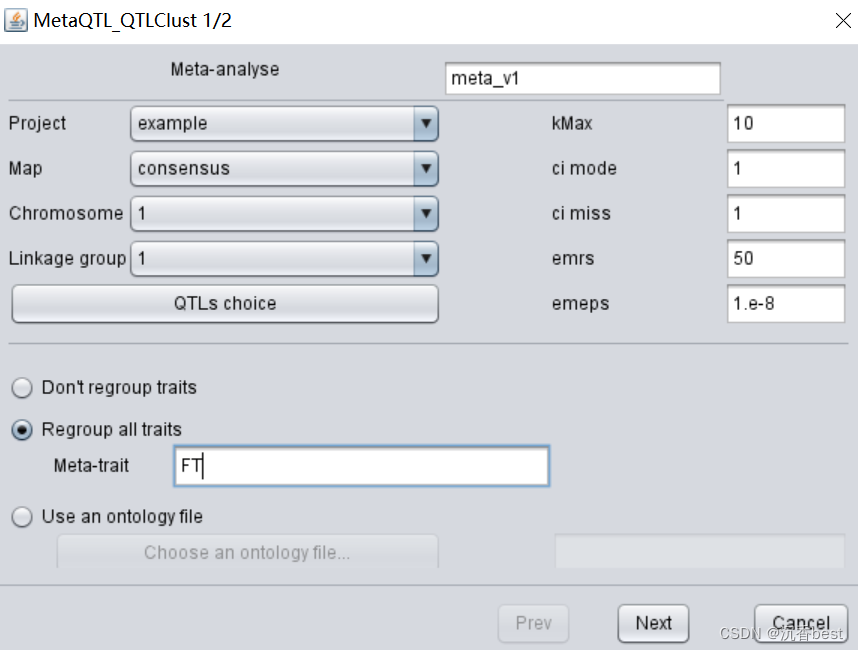This screenshot has width=858, height=650.
Task: Click 'Choose an ontology file...' button
Action: point(247,551)
